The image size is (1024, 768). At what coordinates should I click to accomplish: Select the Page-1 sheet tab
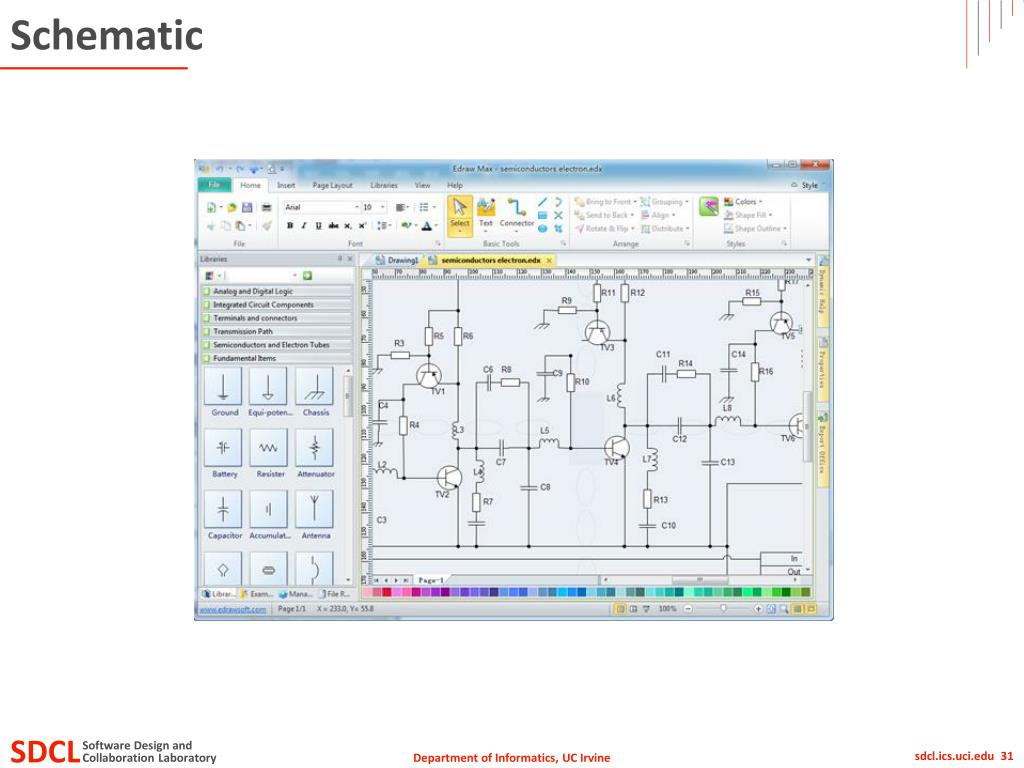point(431,580)
